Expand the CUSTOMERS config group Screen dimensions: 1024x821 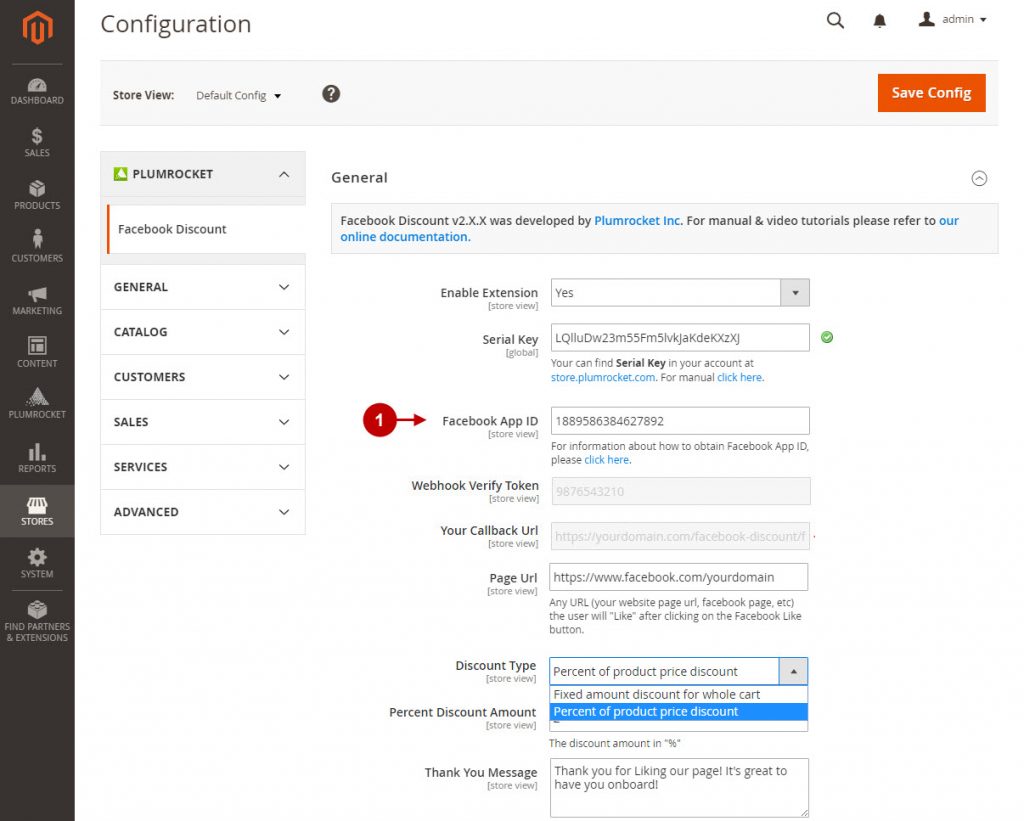pos(203,377)
